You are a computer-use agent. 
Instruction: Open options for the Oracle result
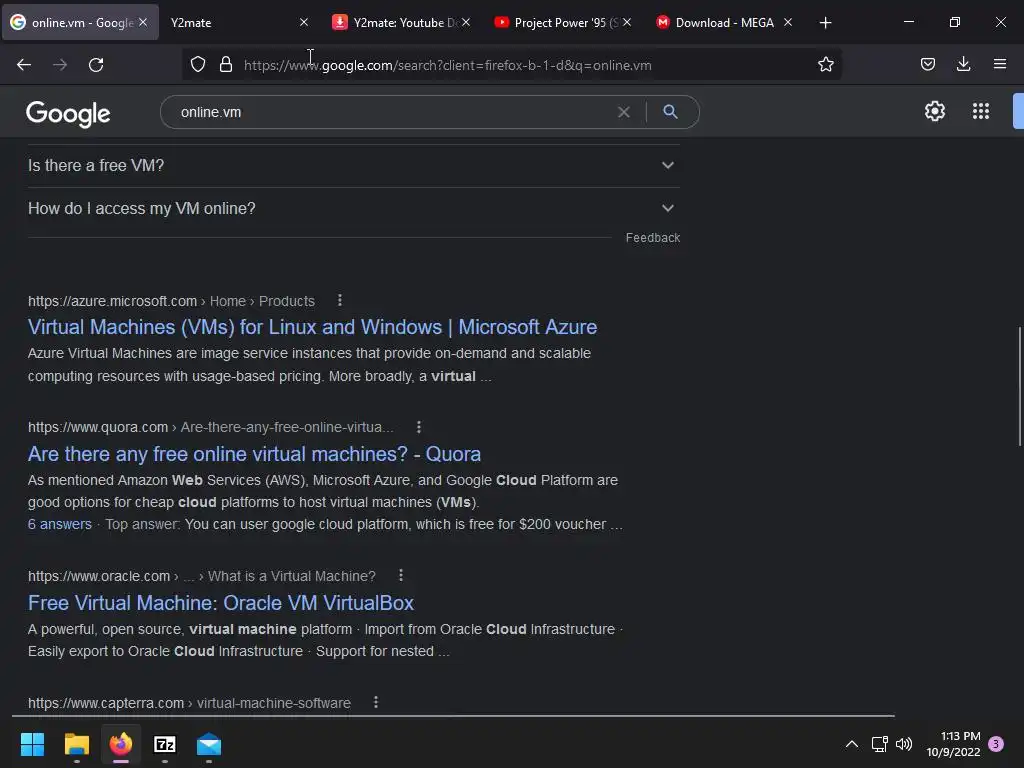coord(401,575)
